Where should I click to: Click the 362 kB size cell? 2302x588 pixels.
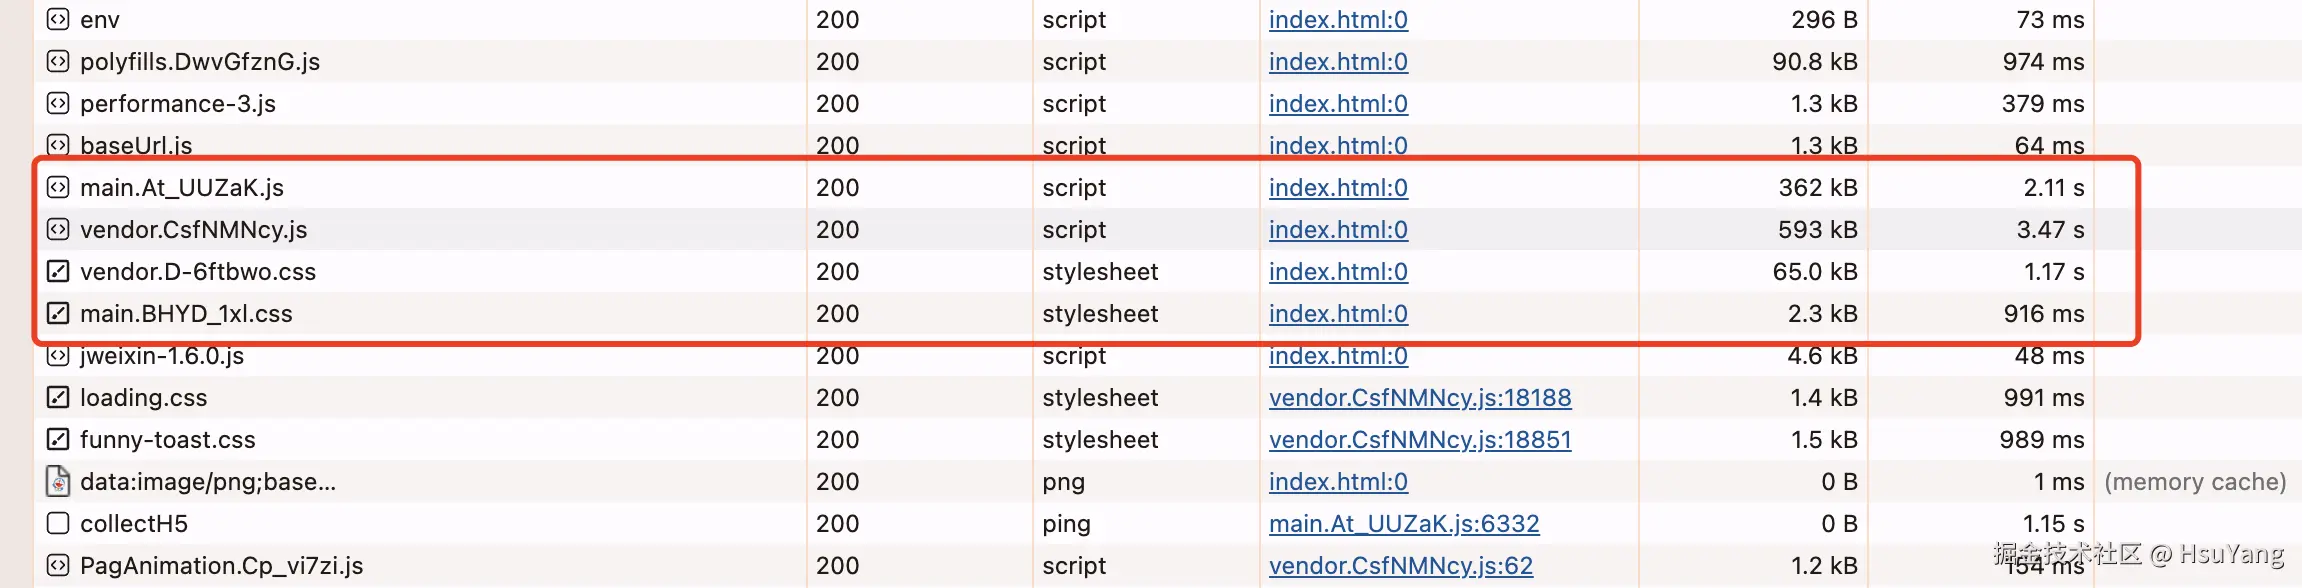point(1817,187)
